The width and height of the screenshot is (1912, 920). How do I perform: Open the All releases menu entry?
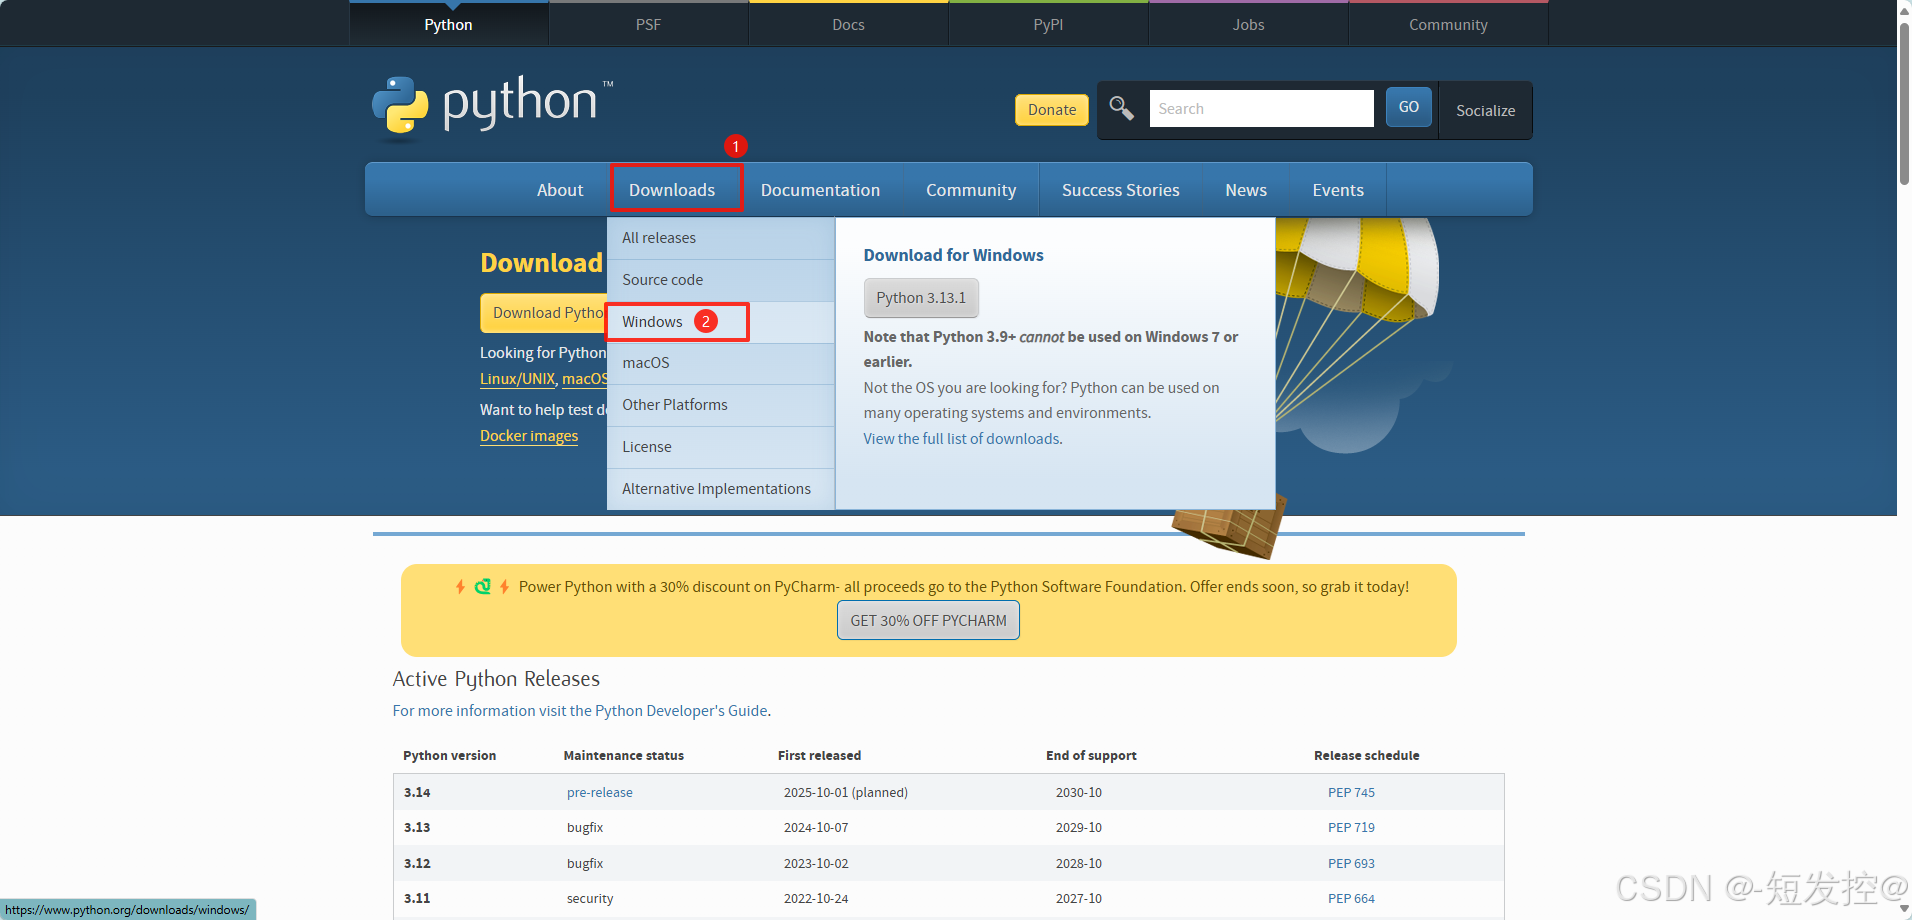(659, 237)
